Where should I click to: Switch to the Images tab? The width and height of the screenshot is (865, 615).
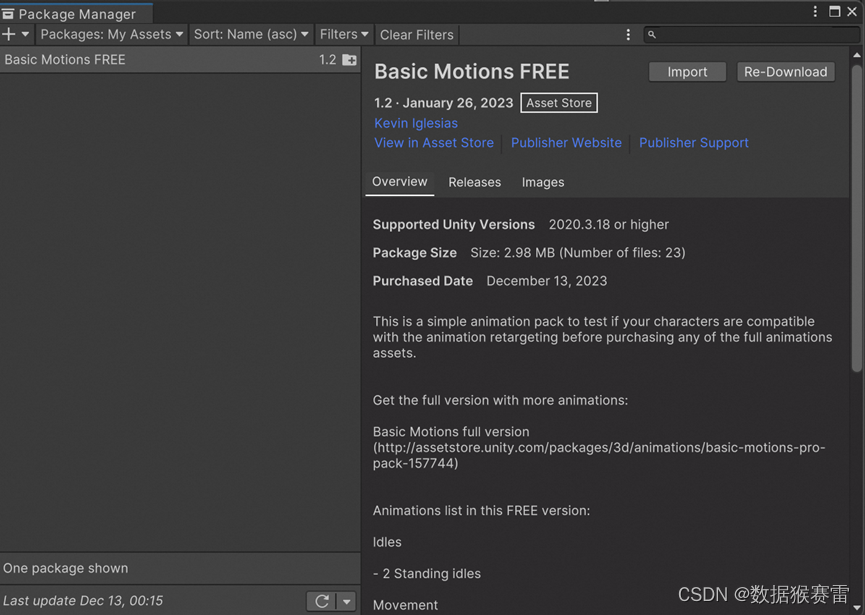[543, 182]
